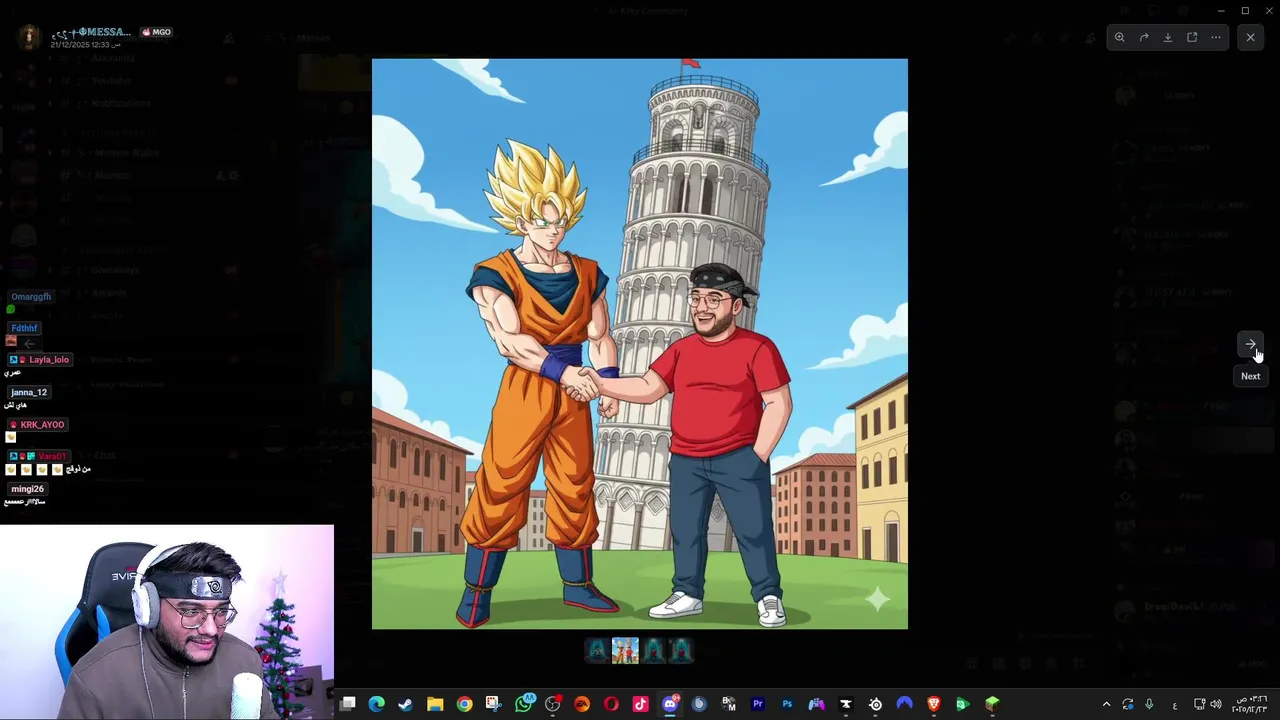Screen dimensions: 1280x720
Task: Click the large Goku handshake image
Action: pos(640,344)
